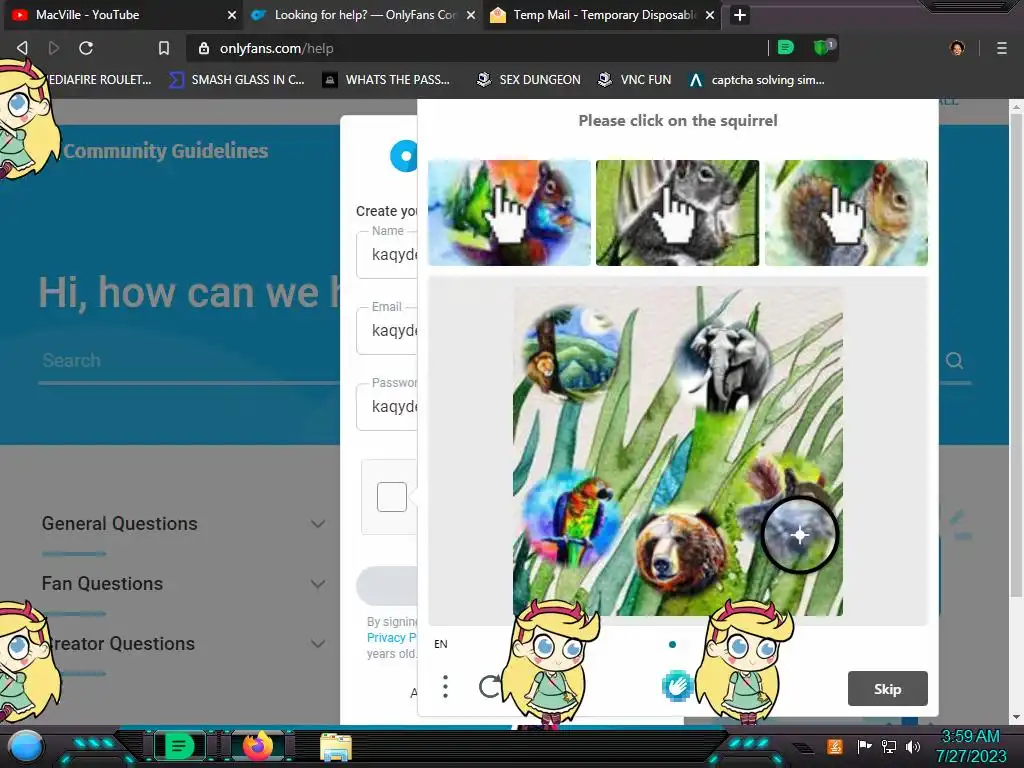The width and height of the screenshot is (1024, 768).
Task: Open the captcha solving sim... bookmark
Action: 757,80
